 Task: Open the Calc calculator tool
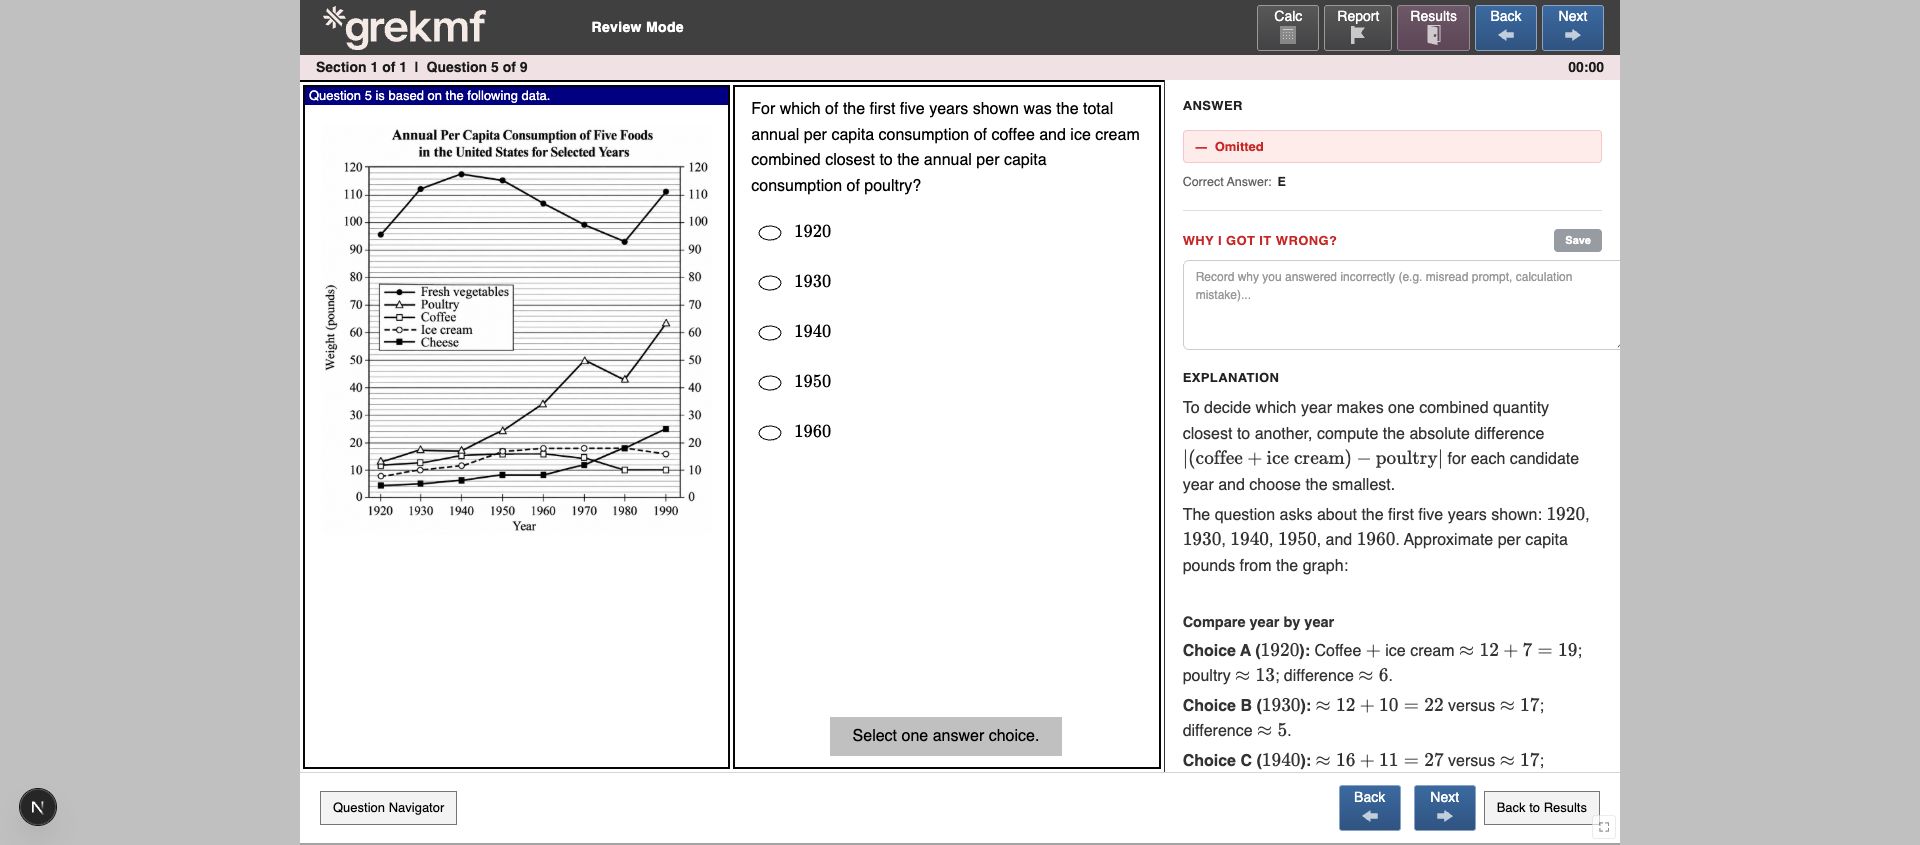[x=1287, y=28]
